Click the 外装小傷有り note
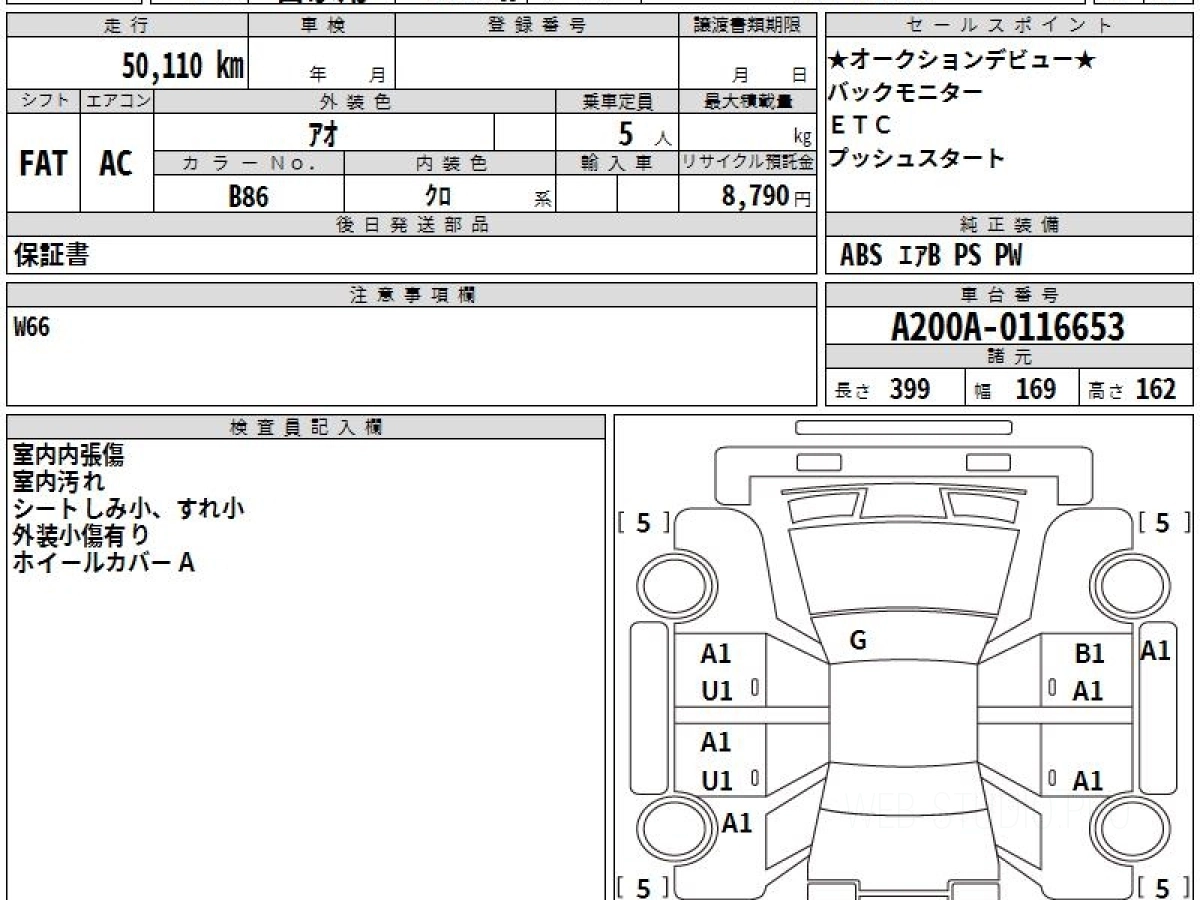 (81, 535)
